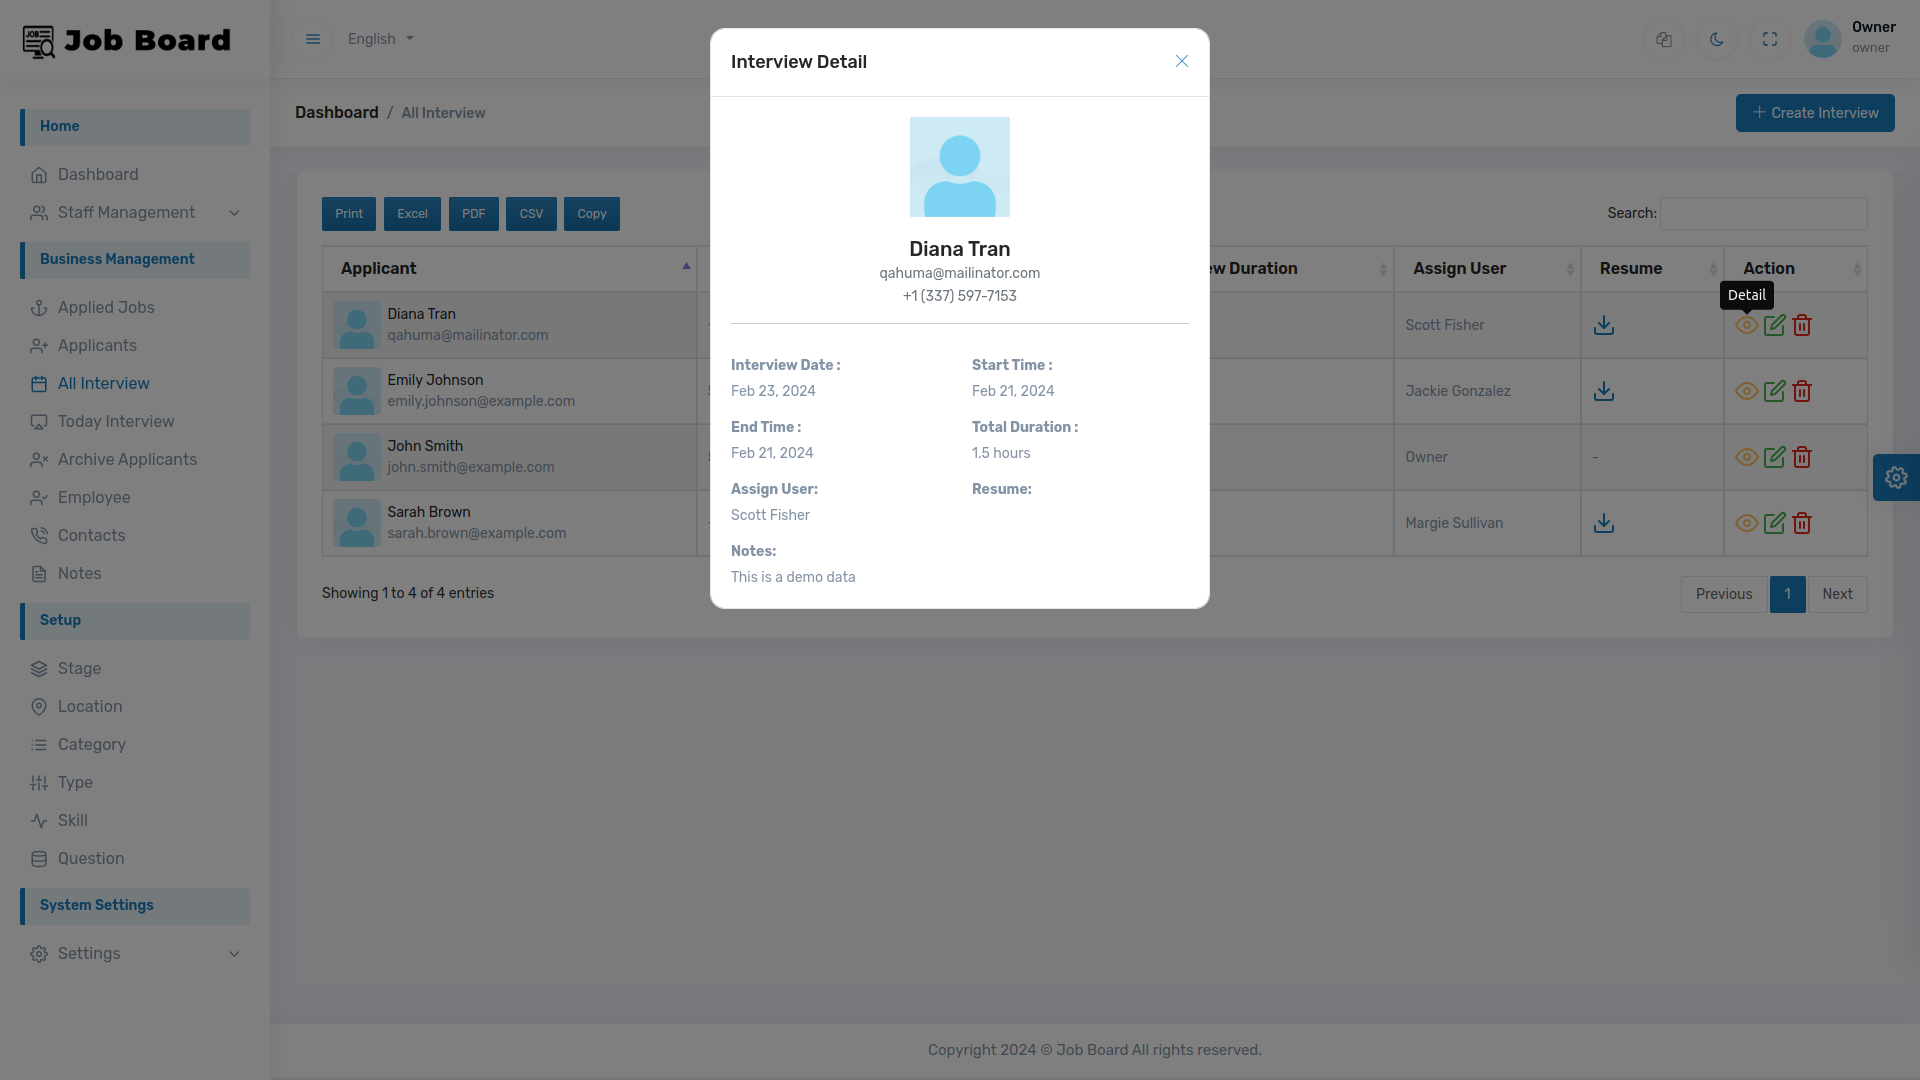
Task: Open Today Interview from the sidebar
Action: pos(116,422)
